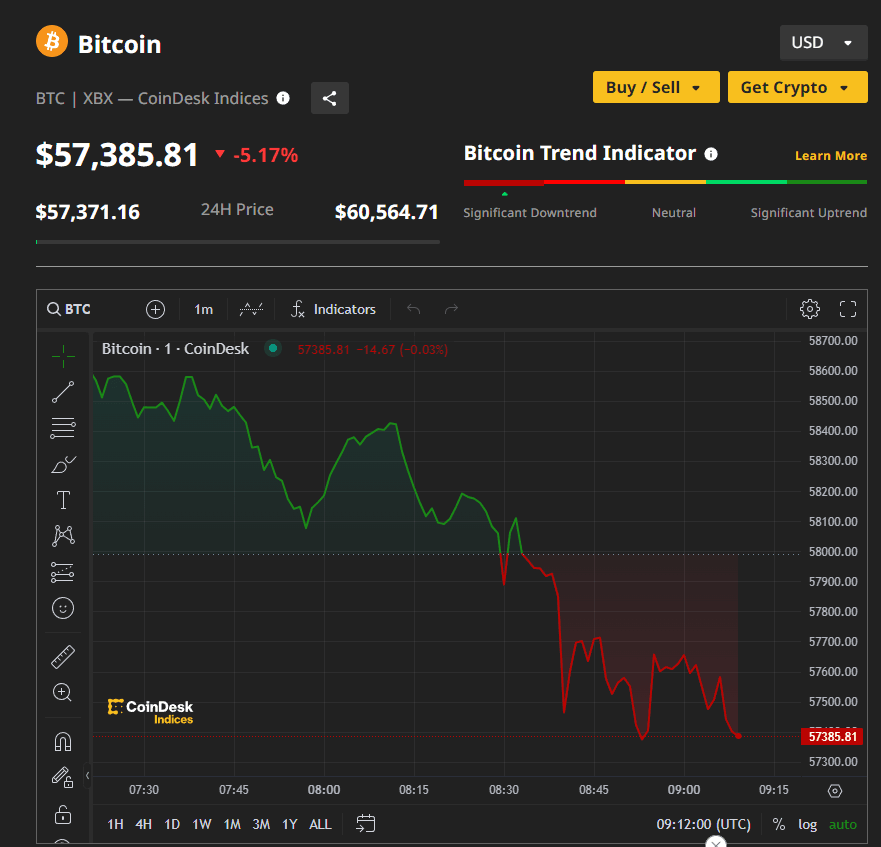Open the Indicators menu
The height and width of the screenshot is (847, 881).
click(x=333, y=309)
